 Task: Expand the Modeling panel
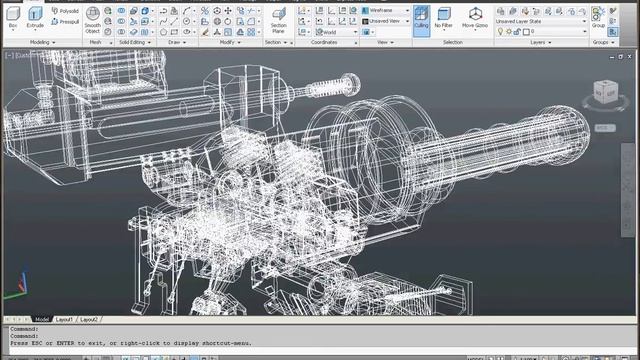click(42, 42)
